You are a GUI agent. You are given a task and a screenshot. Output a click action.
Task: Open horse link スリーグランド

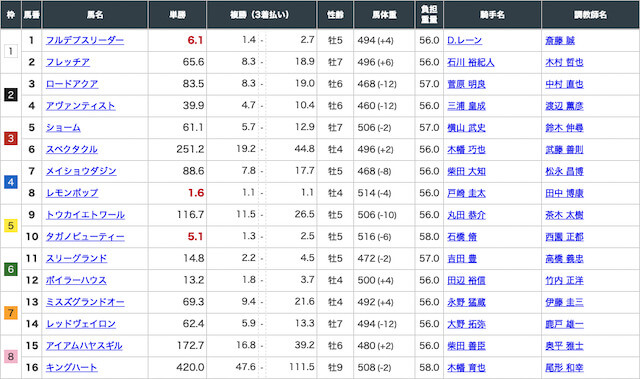point(76,259)
